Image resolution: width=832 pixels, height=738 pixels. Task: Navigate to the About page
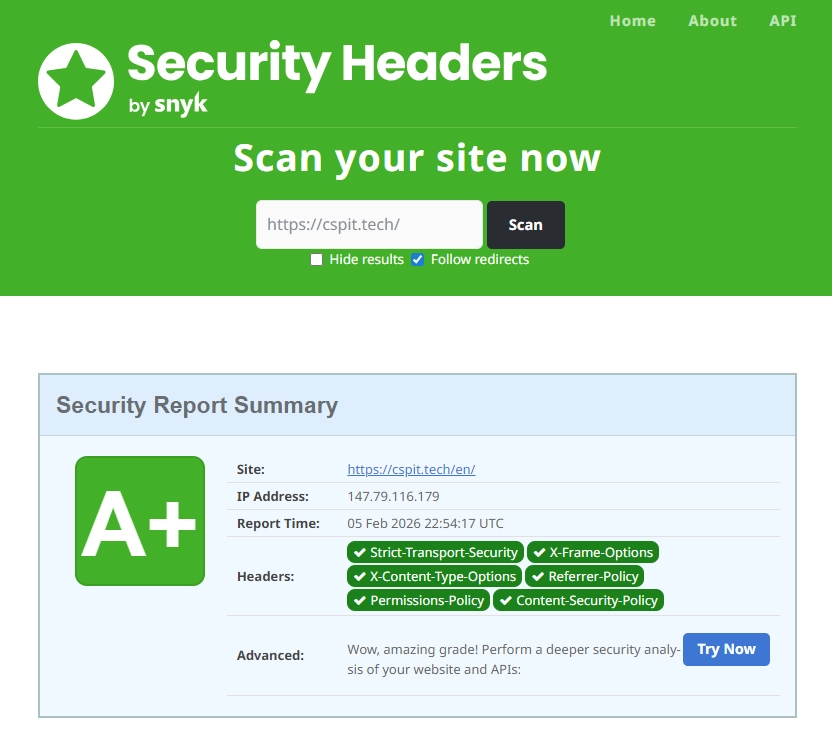pyautogui.click(x=711, y=20)
